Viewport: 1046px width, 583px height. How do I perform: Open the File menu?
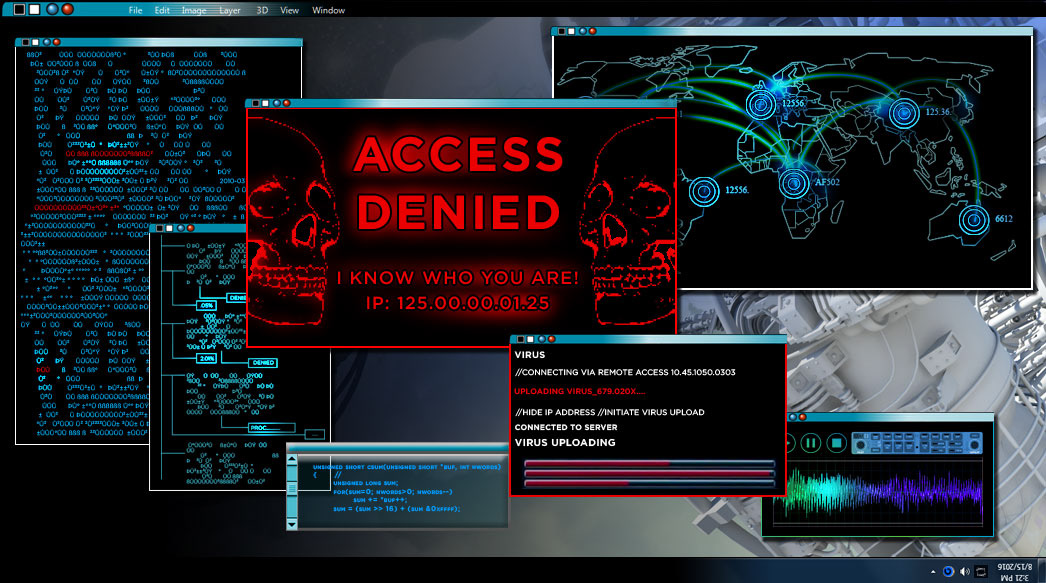[135, 11]
